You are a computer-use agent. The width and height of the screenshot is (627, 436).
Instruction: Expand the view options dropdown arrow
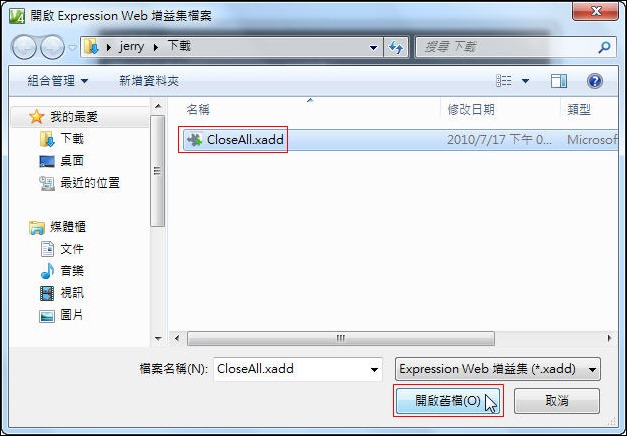tap(525, 81)
